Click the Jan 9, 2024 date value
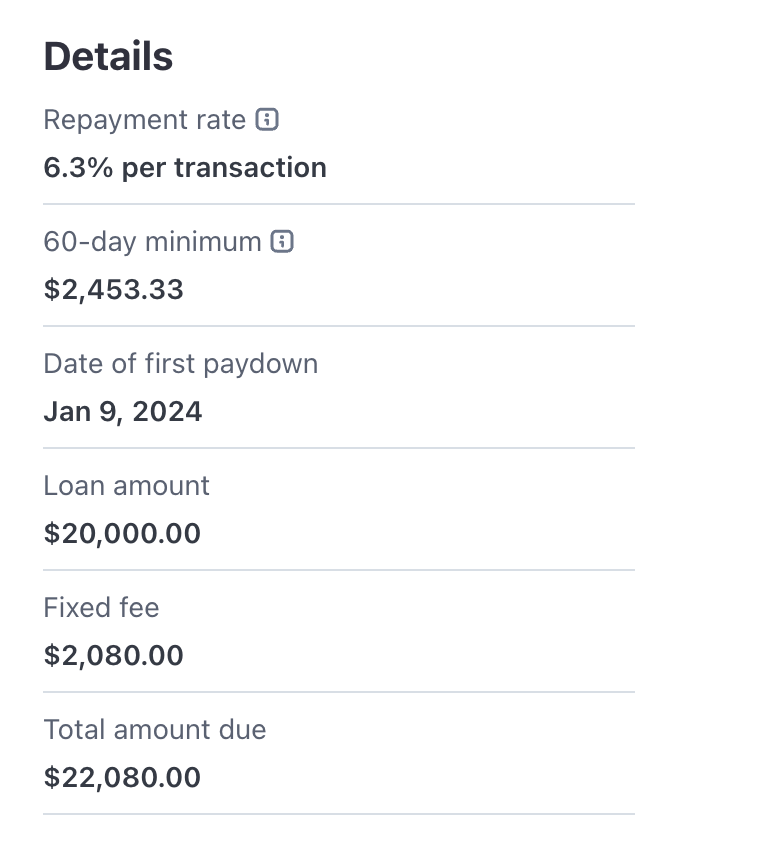 123,411
